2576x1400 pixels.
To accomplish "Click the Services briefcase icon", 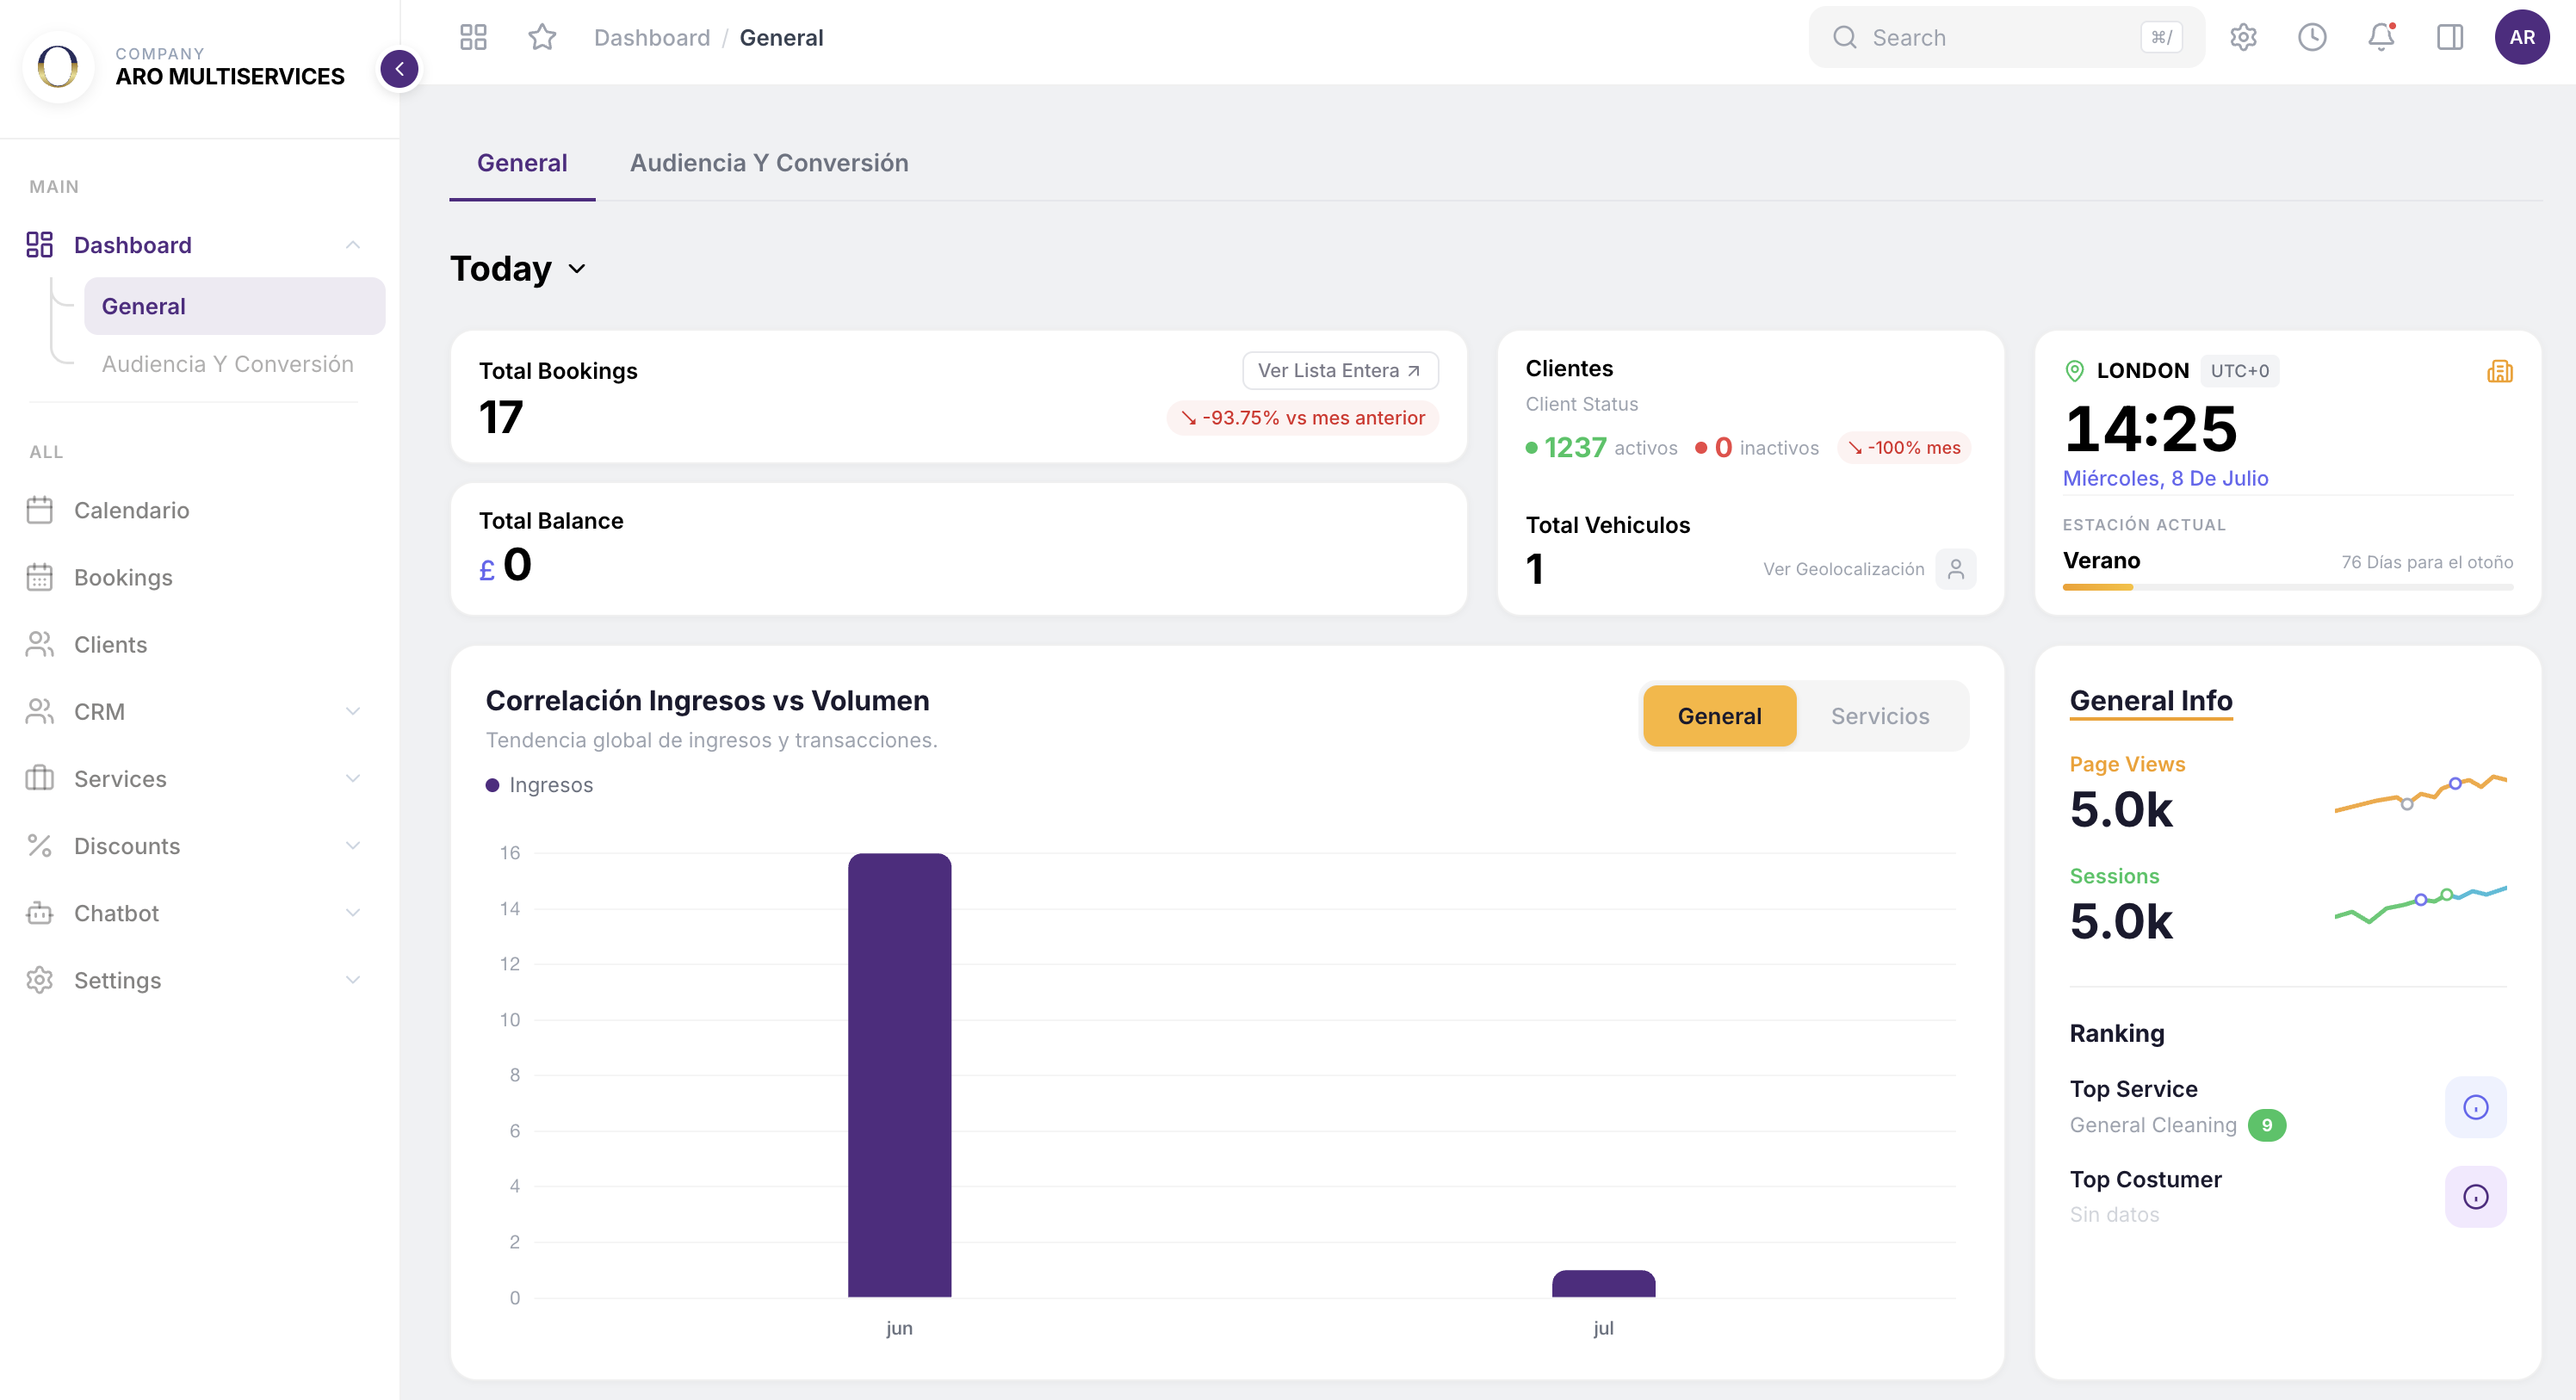I will point(40,778).
